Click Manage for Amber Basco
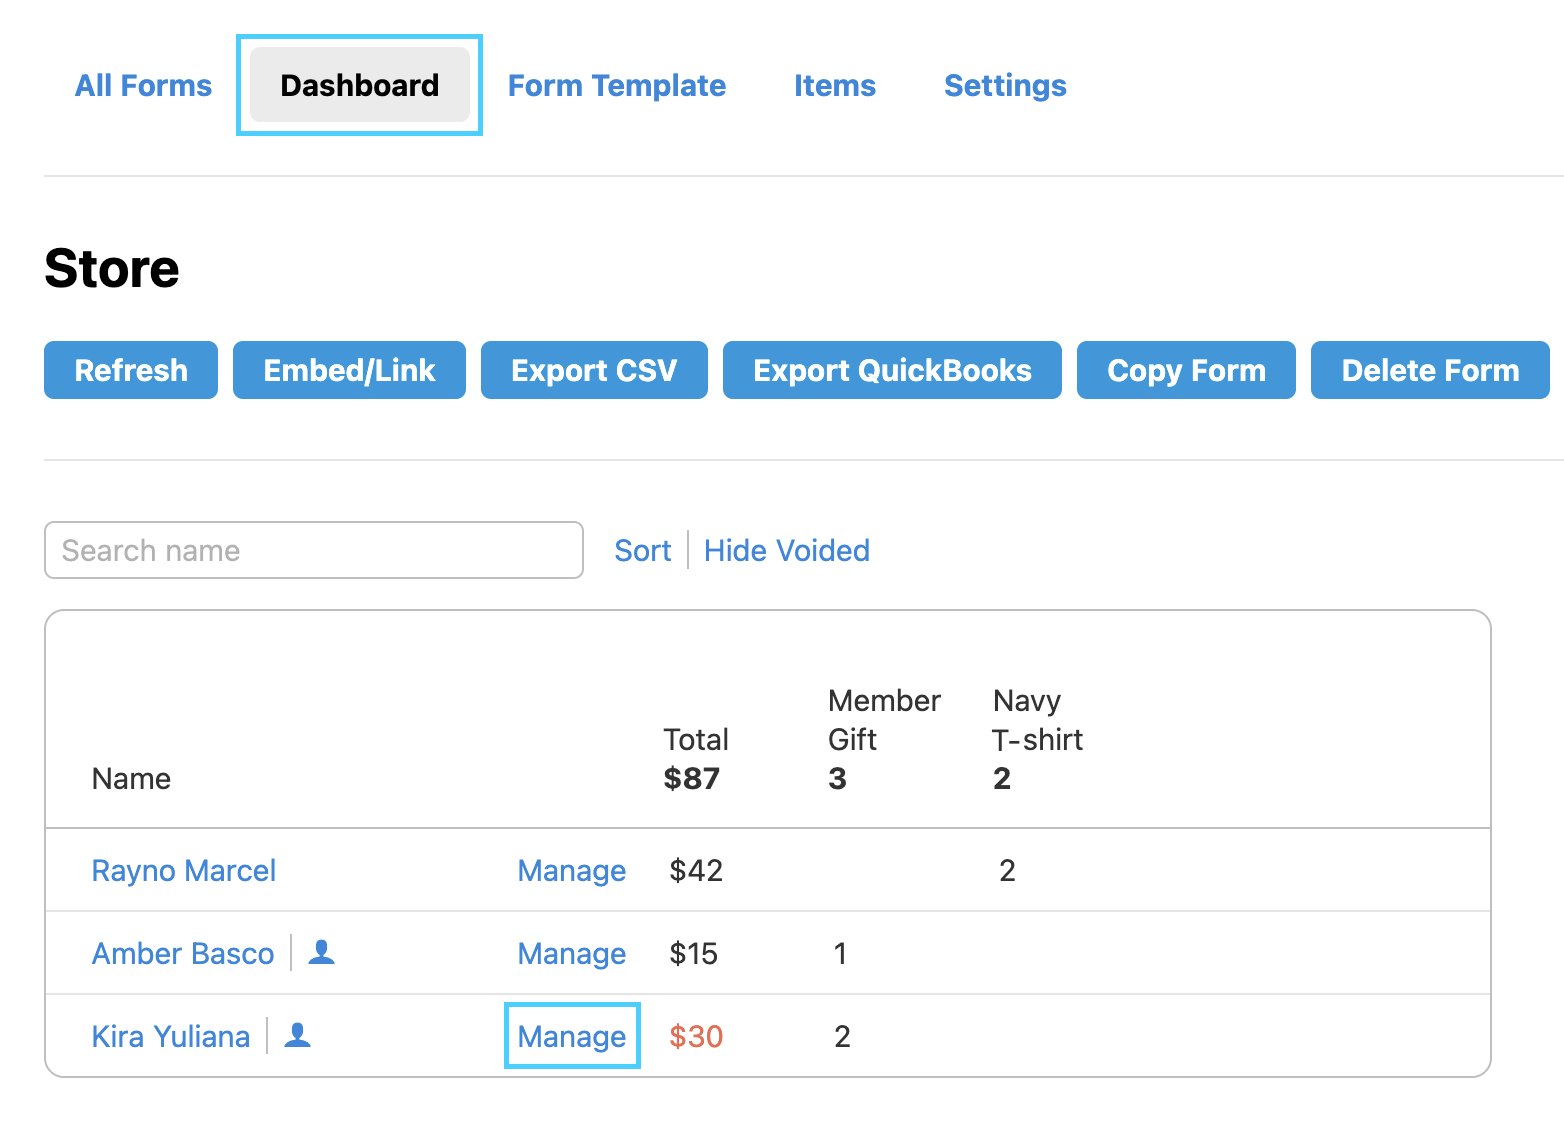Viewport: 1564px width, 1127px height. [x=572, y=954]
